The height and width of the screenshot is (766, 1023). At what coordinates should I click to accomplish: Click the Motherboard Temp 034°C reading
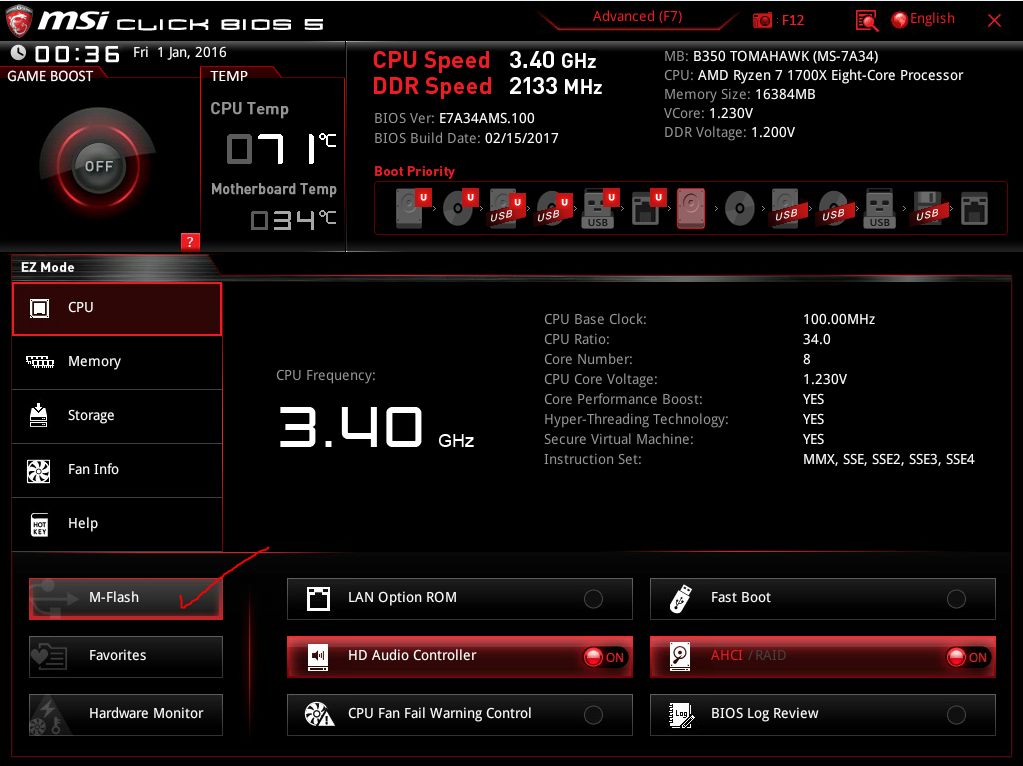(294, 219)
